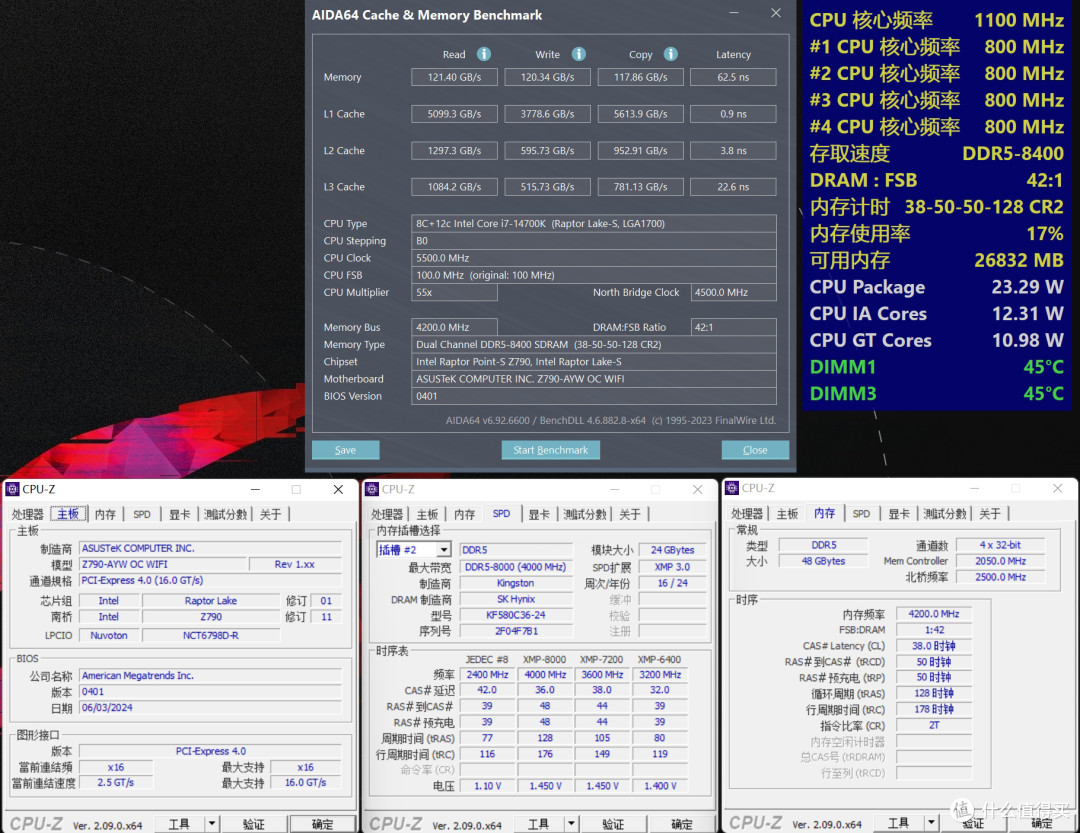Viewport: 1080px width, 833px height.
Task: Open 测试分数 tab in left CPU-Z
Action: pos(225,514)
